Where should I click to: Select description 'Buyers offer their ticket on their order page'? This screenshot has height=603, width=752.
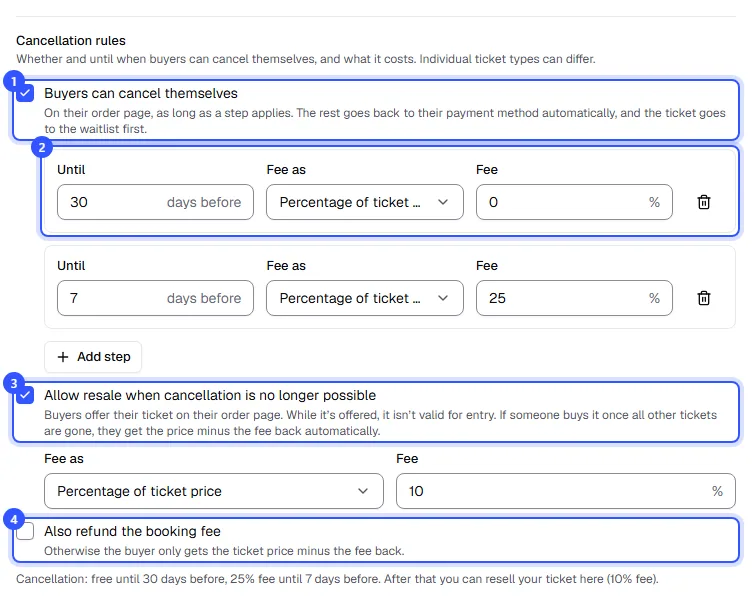(x=381, y=423)
